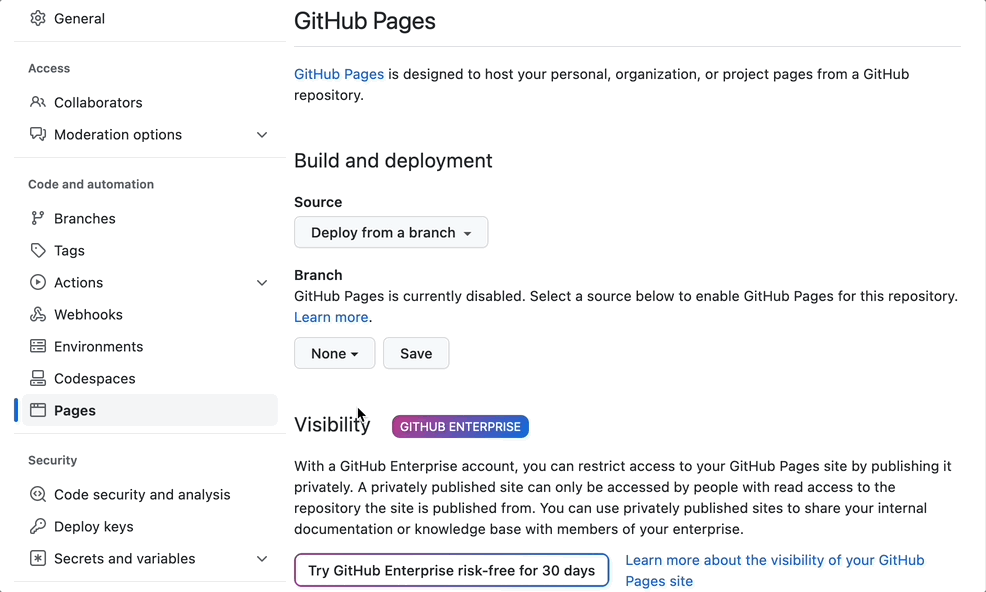Open Secrets and variables menu item
Screen dimensions: 986x592
(x=124, y=559)
